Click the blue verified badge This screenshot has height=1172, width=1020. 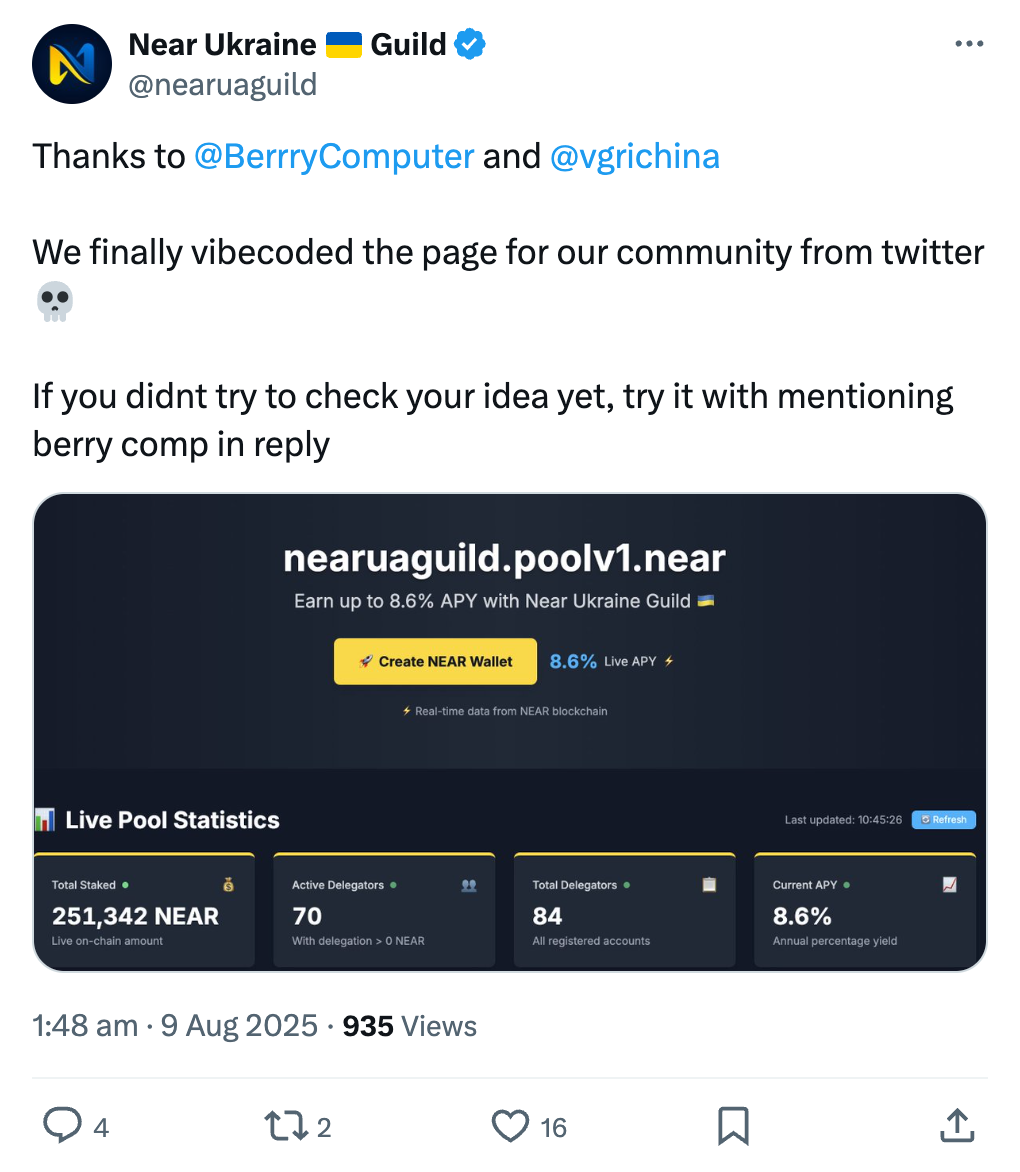click(470, 44)
